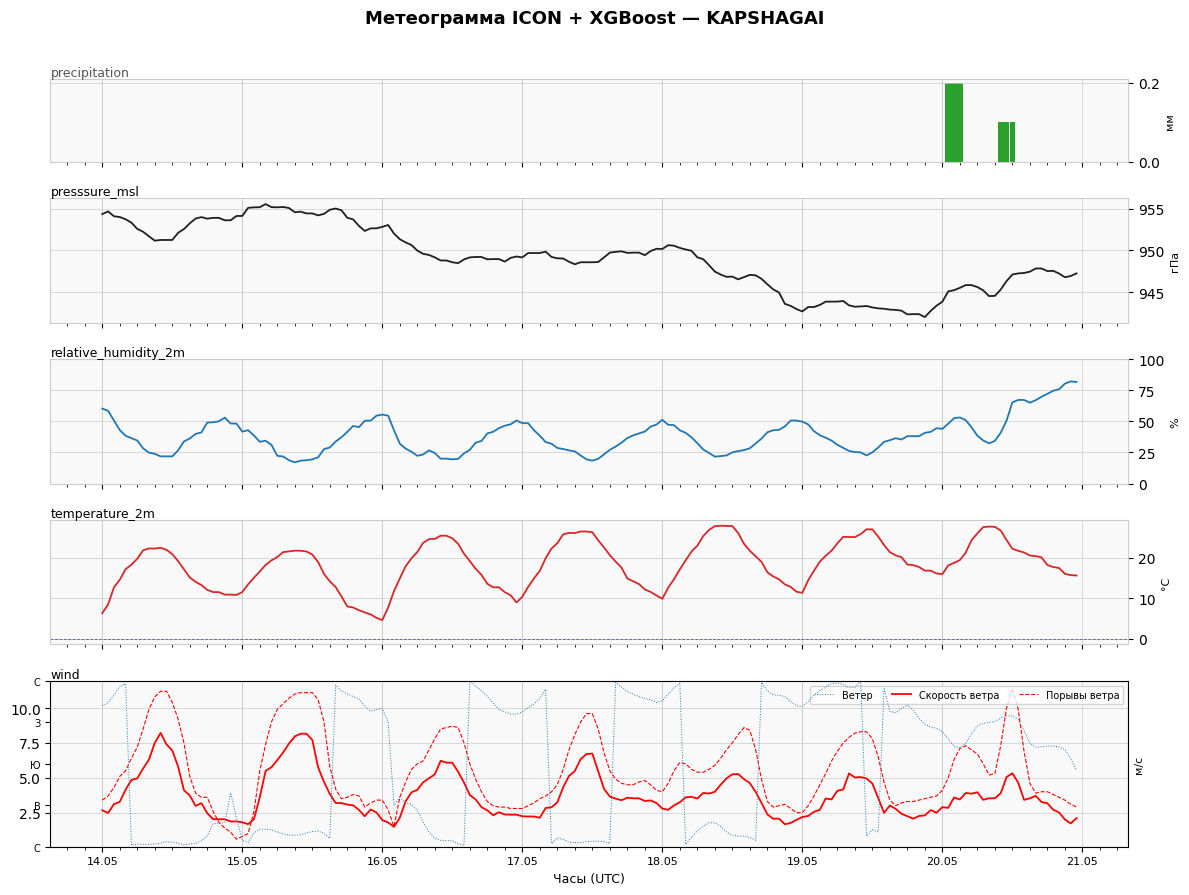The image size is (1189, 895).
Task: Click the 'wind' panel title
Action: tap(65, 675)
